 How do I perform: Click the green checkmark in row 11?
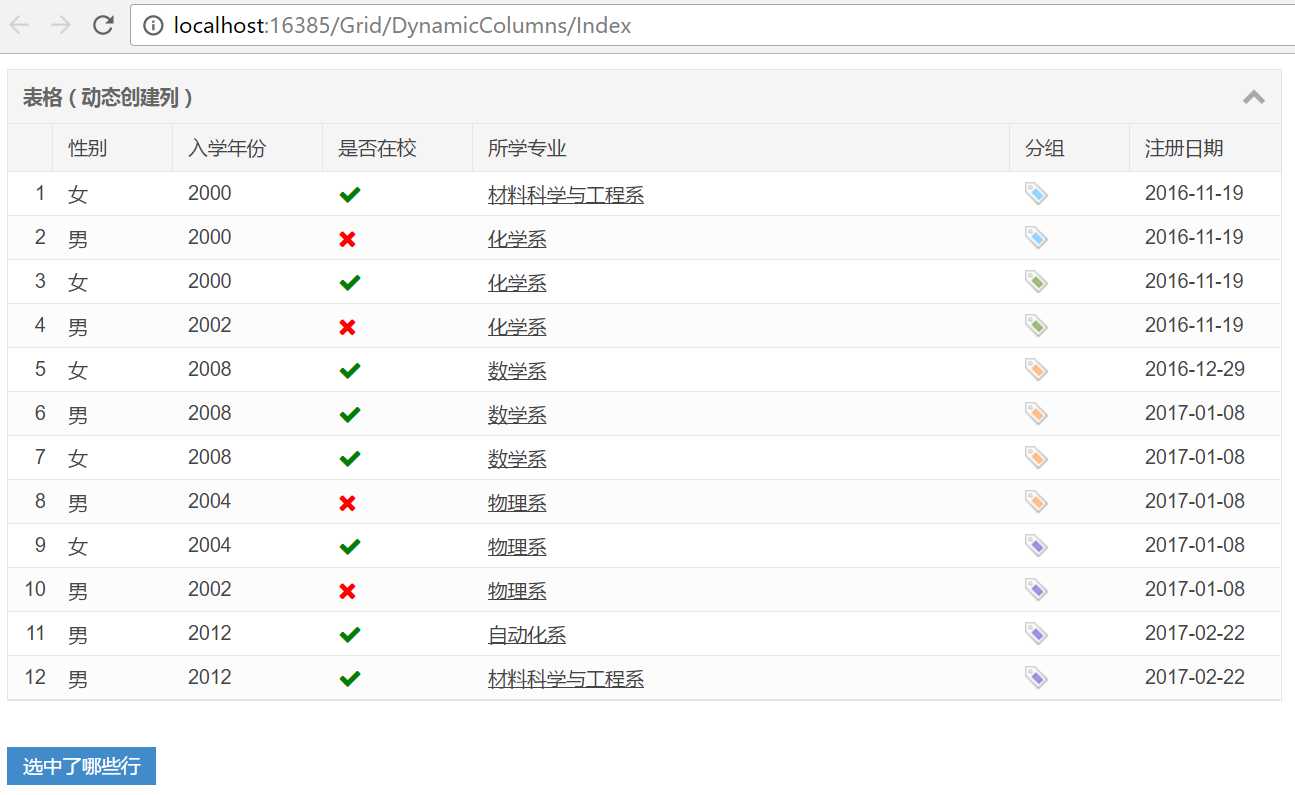[349, 635]
